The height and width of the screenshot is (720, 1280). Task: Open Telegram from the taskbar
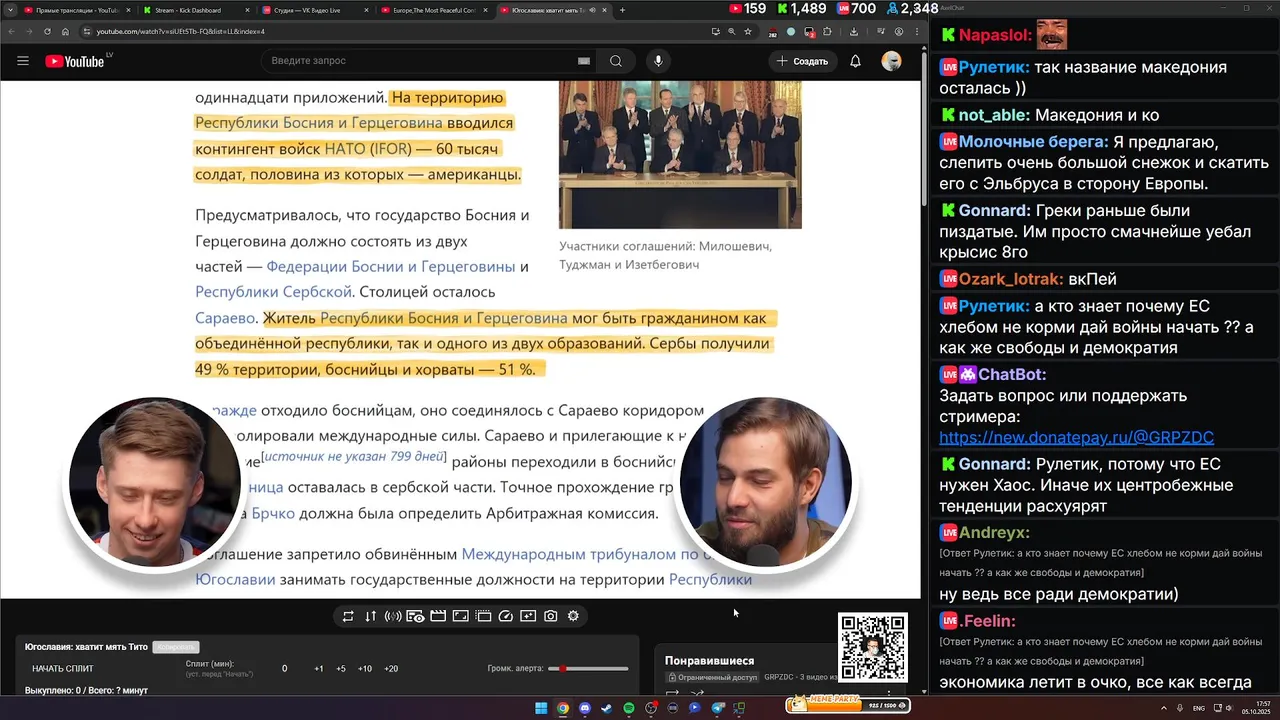pyautogui.click(x=717, y=708)
